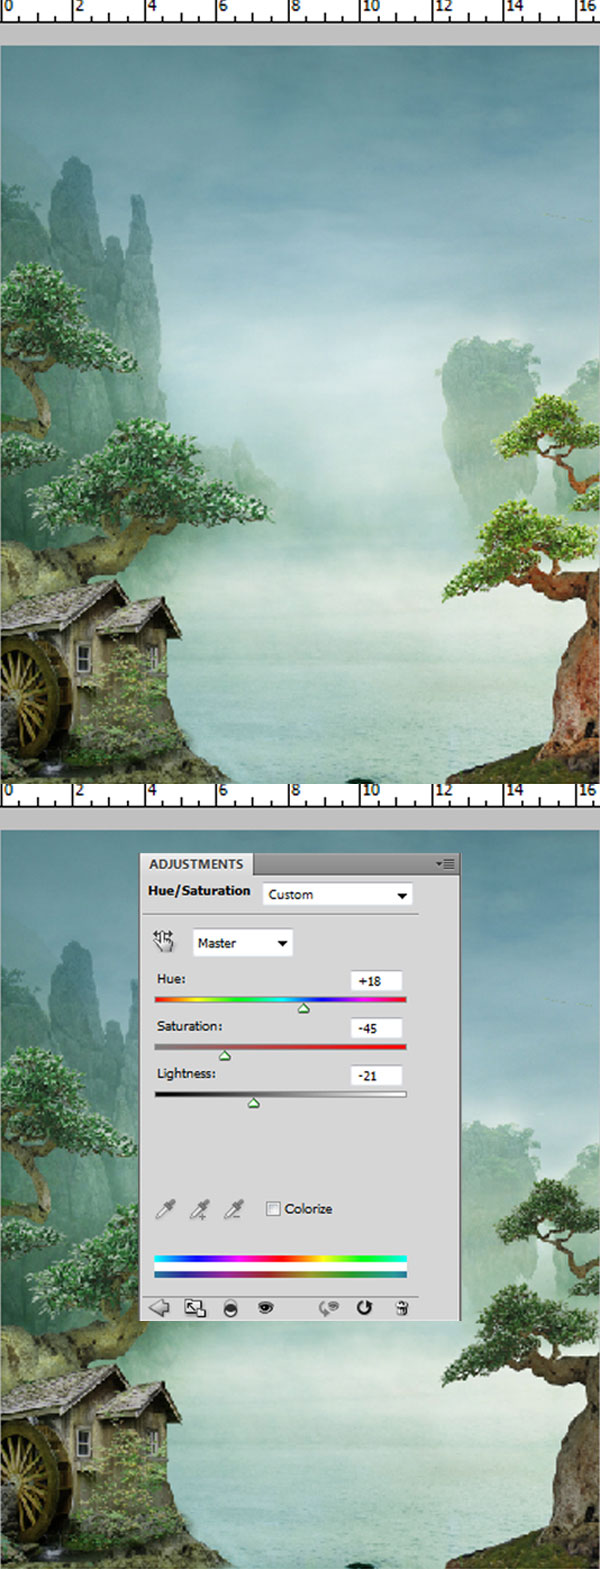This screenshot has height=1569, width=600.
Task: Open the Adjustments panel flyout menu
Action: (x=445, y=863)
